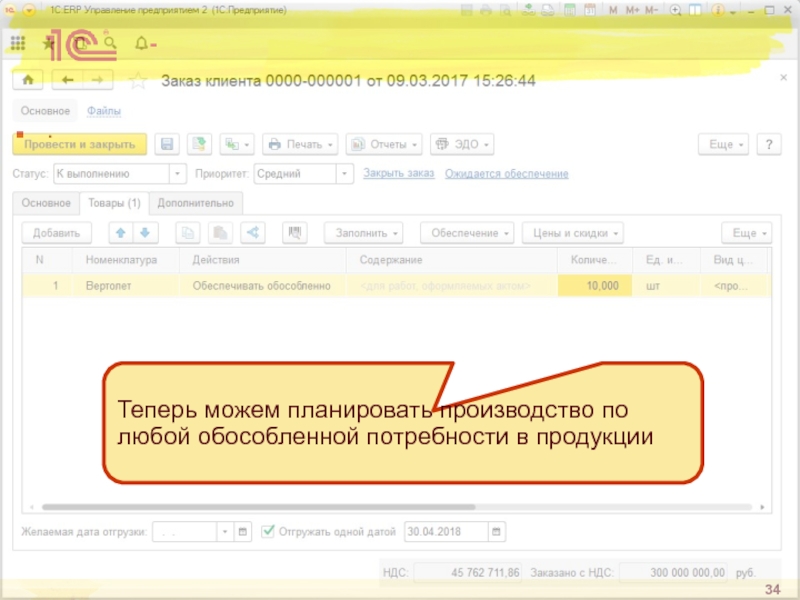The width and height of the screenshot is (800, 600).
Task: Open the Заполнить dropdown menu
Action: pos(363,233)
